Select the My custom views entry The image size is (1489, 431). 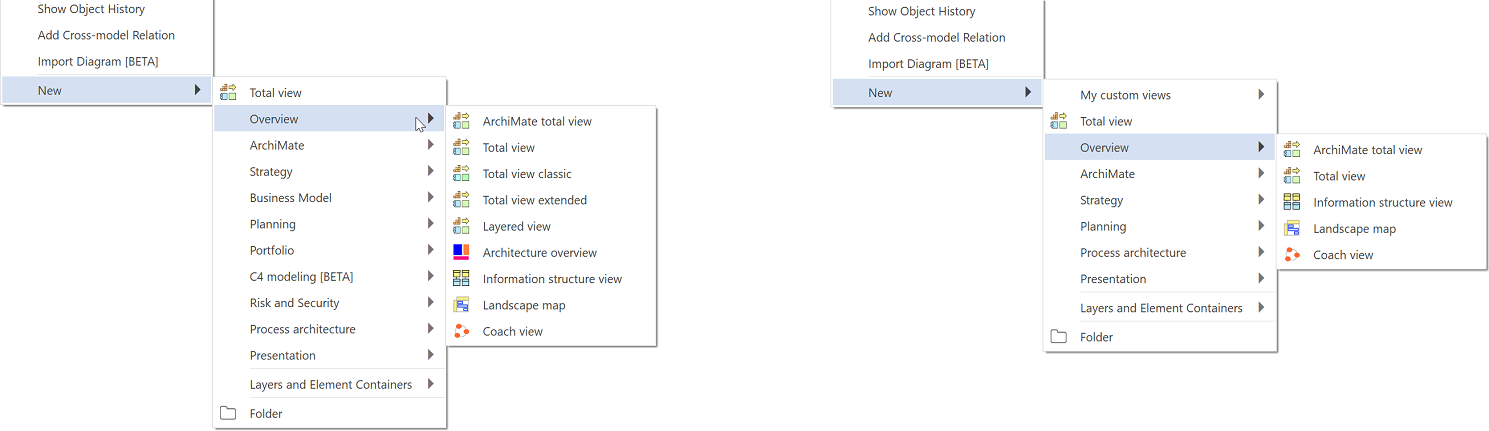[1125, 95]
